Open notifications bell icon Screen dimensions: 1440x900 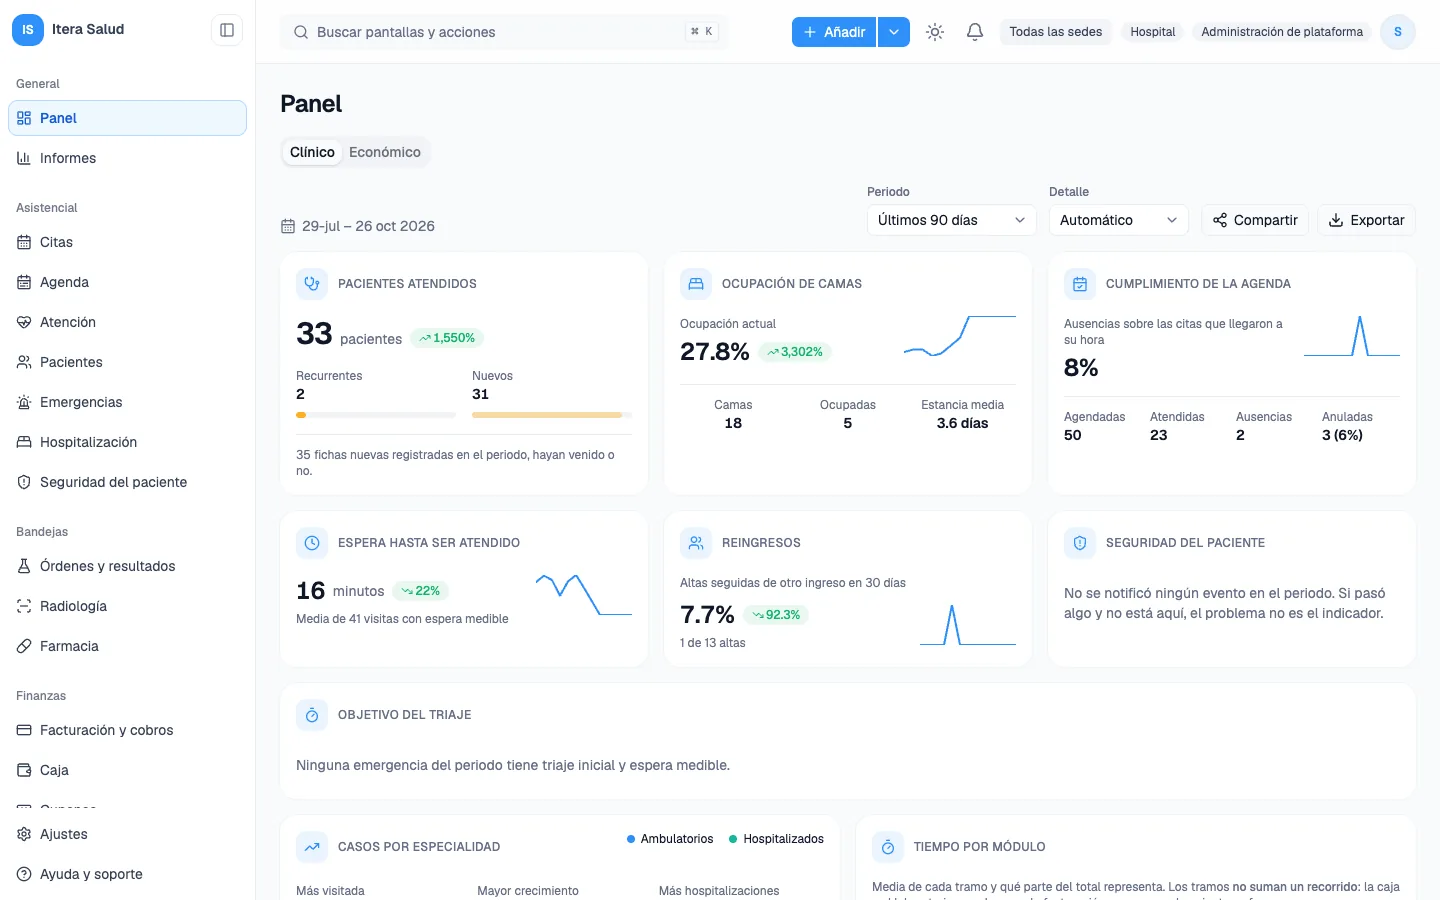coord(975,32)
